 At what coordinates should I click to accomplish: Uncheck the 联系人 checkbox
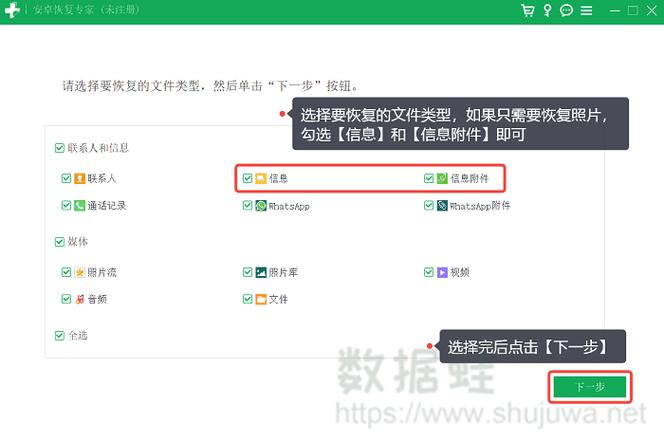[x=66, y=178]
